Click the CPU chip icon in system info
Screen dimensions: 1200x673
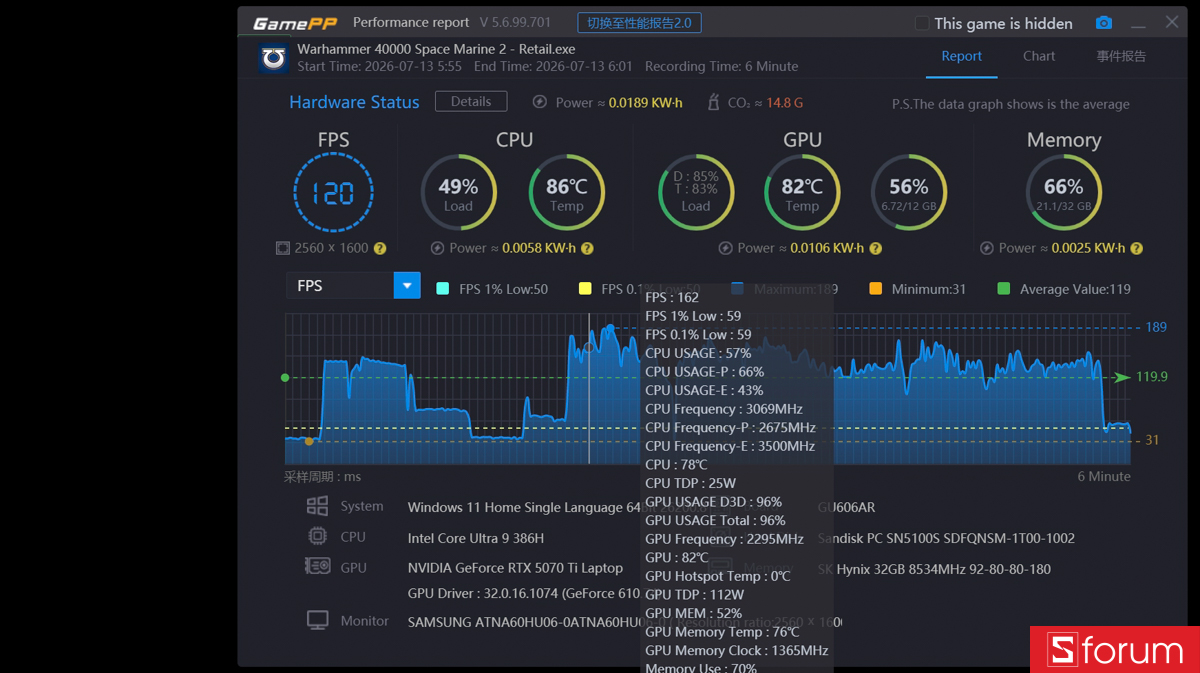pyautogui.click(x=317, y=536)
